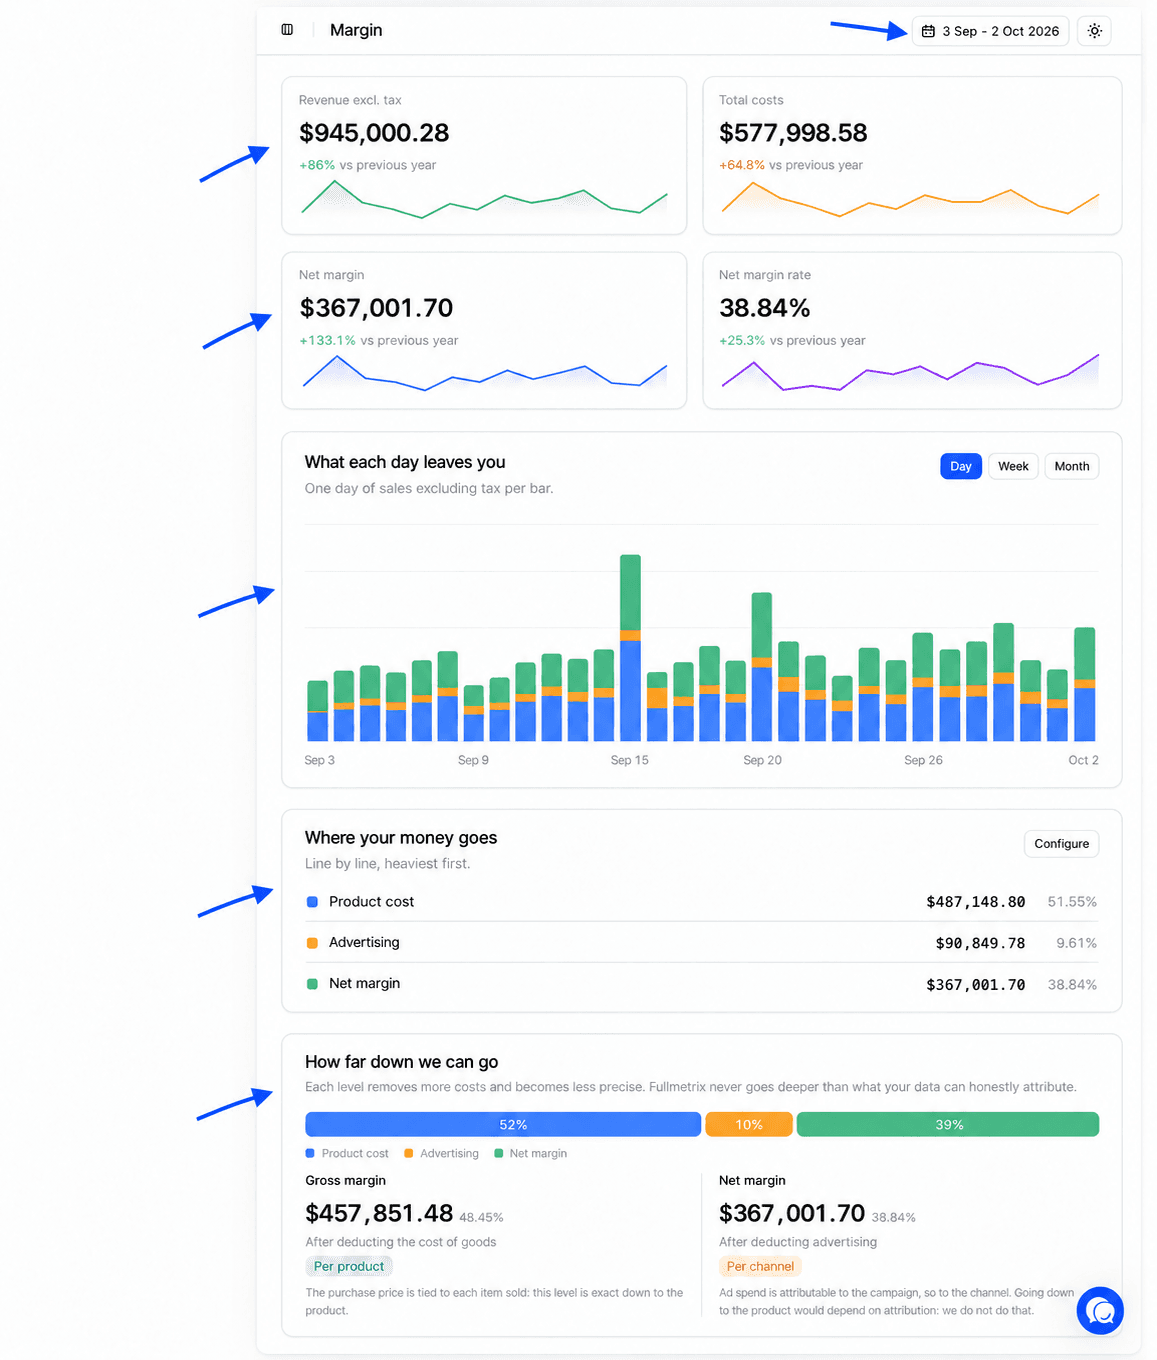Click the Advertising legend under bar
Image resolution: width=1157 pixels, height=1360 pixels.
click(441, 1153)
